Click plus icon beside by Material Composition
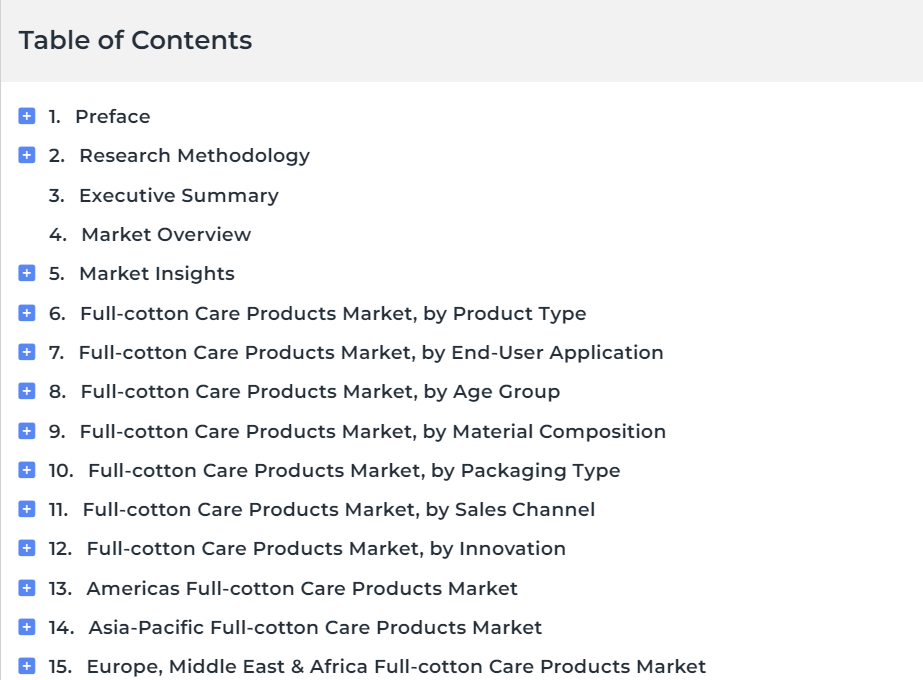Viewport: 923px width, 680px height. click(26, 431)
